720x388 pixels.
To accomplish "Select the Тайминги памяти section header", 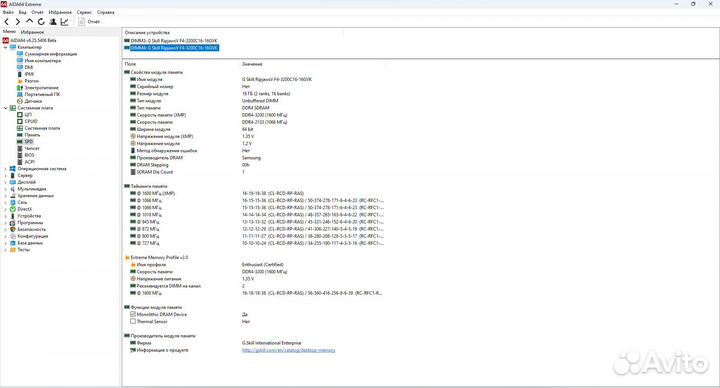I will 149,186.
